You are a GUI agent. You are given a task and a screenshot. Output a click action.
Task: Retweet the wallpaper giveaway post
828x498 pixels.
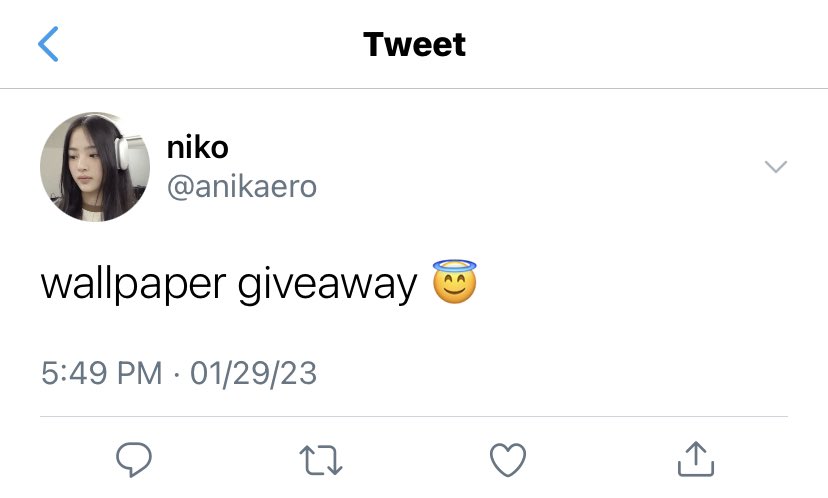[321, 460]
